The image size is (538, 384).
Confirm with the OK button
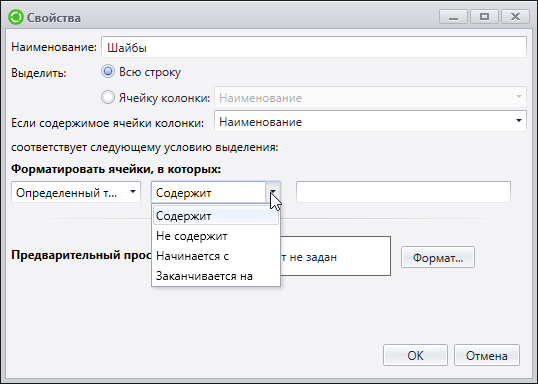pyautogui.click(x=416, y=356)
